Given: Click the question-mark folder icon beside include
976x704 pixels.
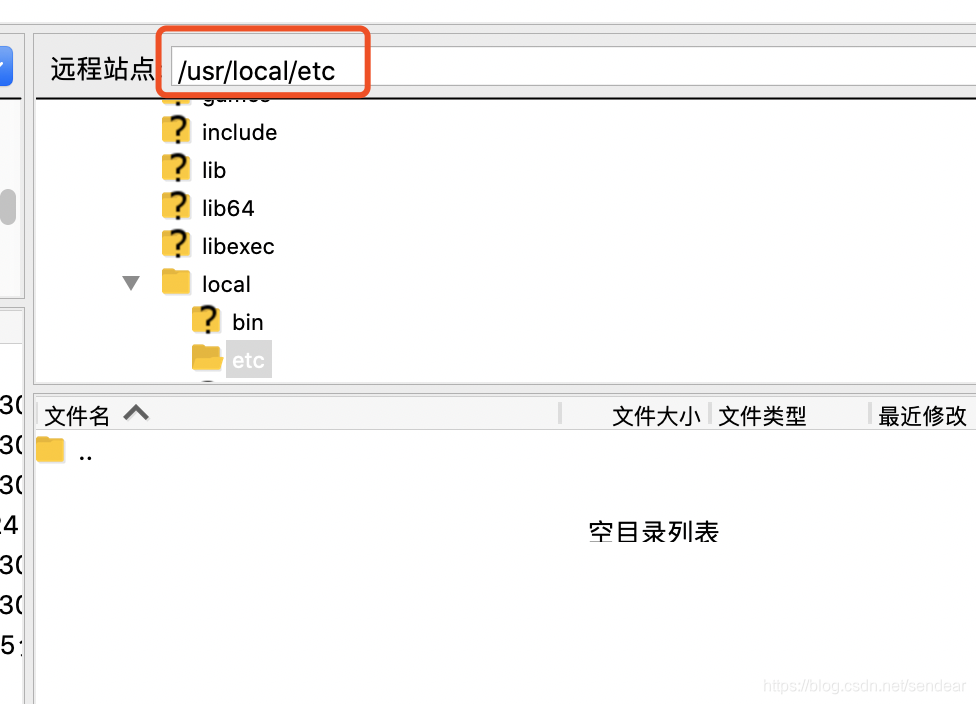Looking at the screenshot, I should [176, 131].
